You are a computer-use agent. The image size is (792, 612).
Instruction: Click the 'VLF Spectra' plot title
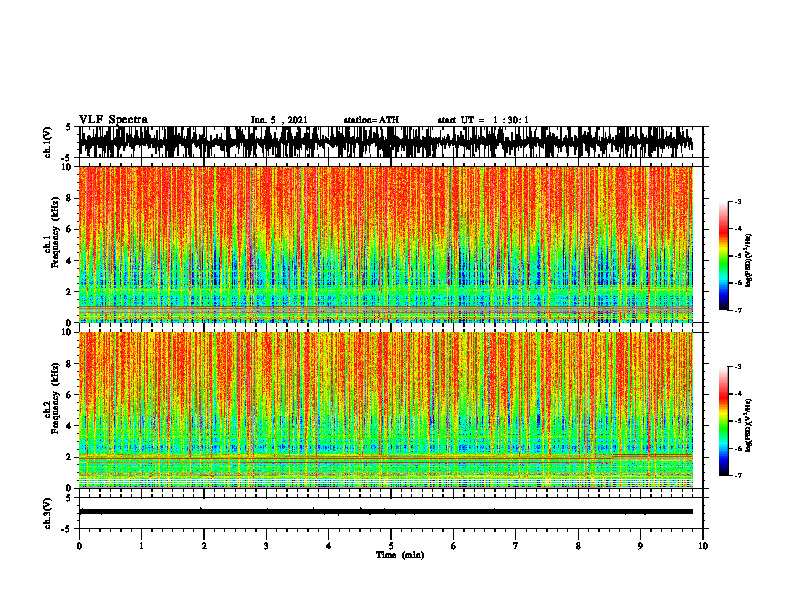click(113, 120)
